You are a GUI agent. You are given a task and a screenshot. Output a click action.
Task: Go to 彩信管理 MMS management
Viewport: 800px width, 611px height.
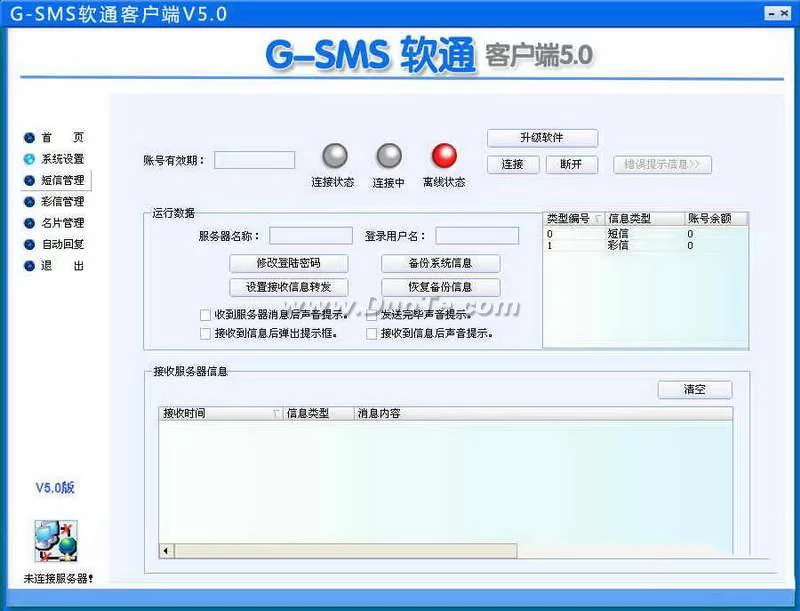click(x=62, y=202)
